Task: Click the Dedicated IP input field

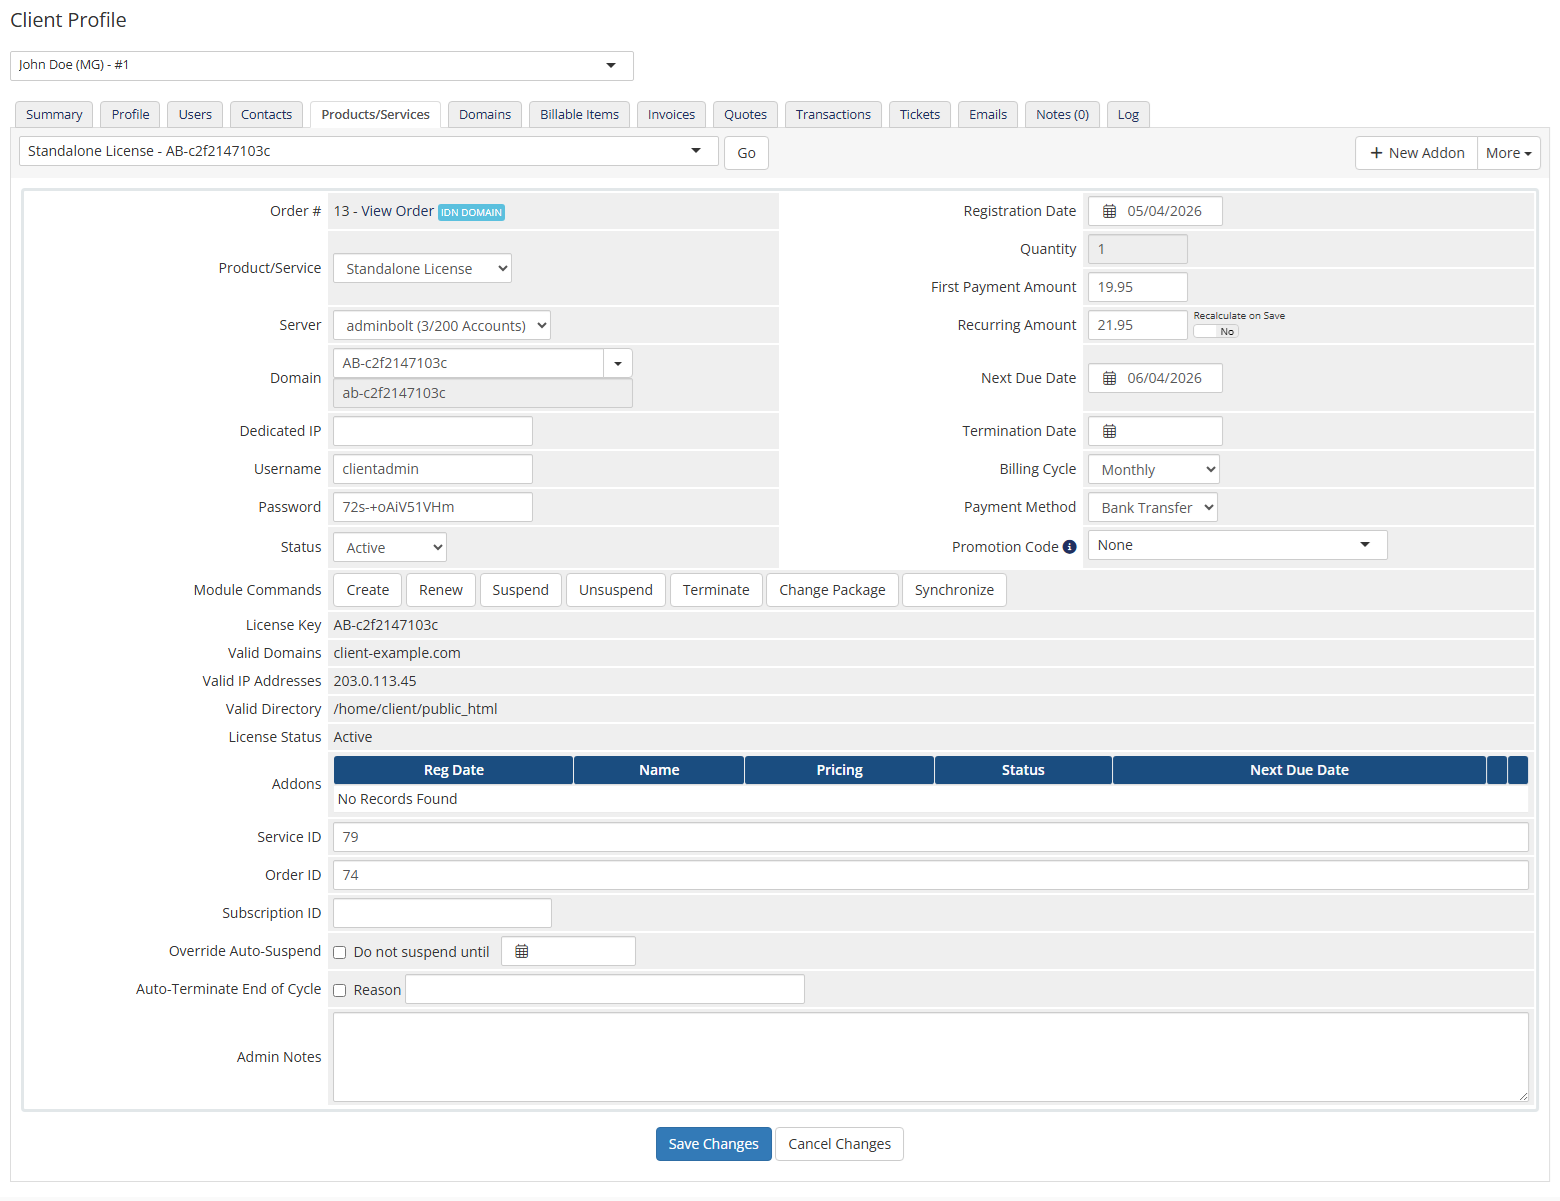Action: 433,431
